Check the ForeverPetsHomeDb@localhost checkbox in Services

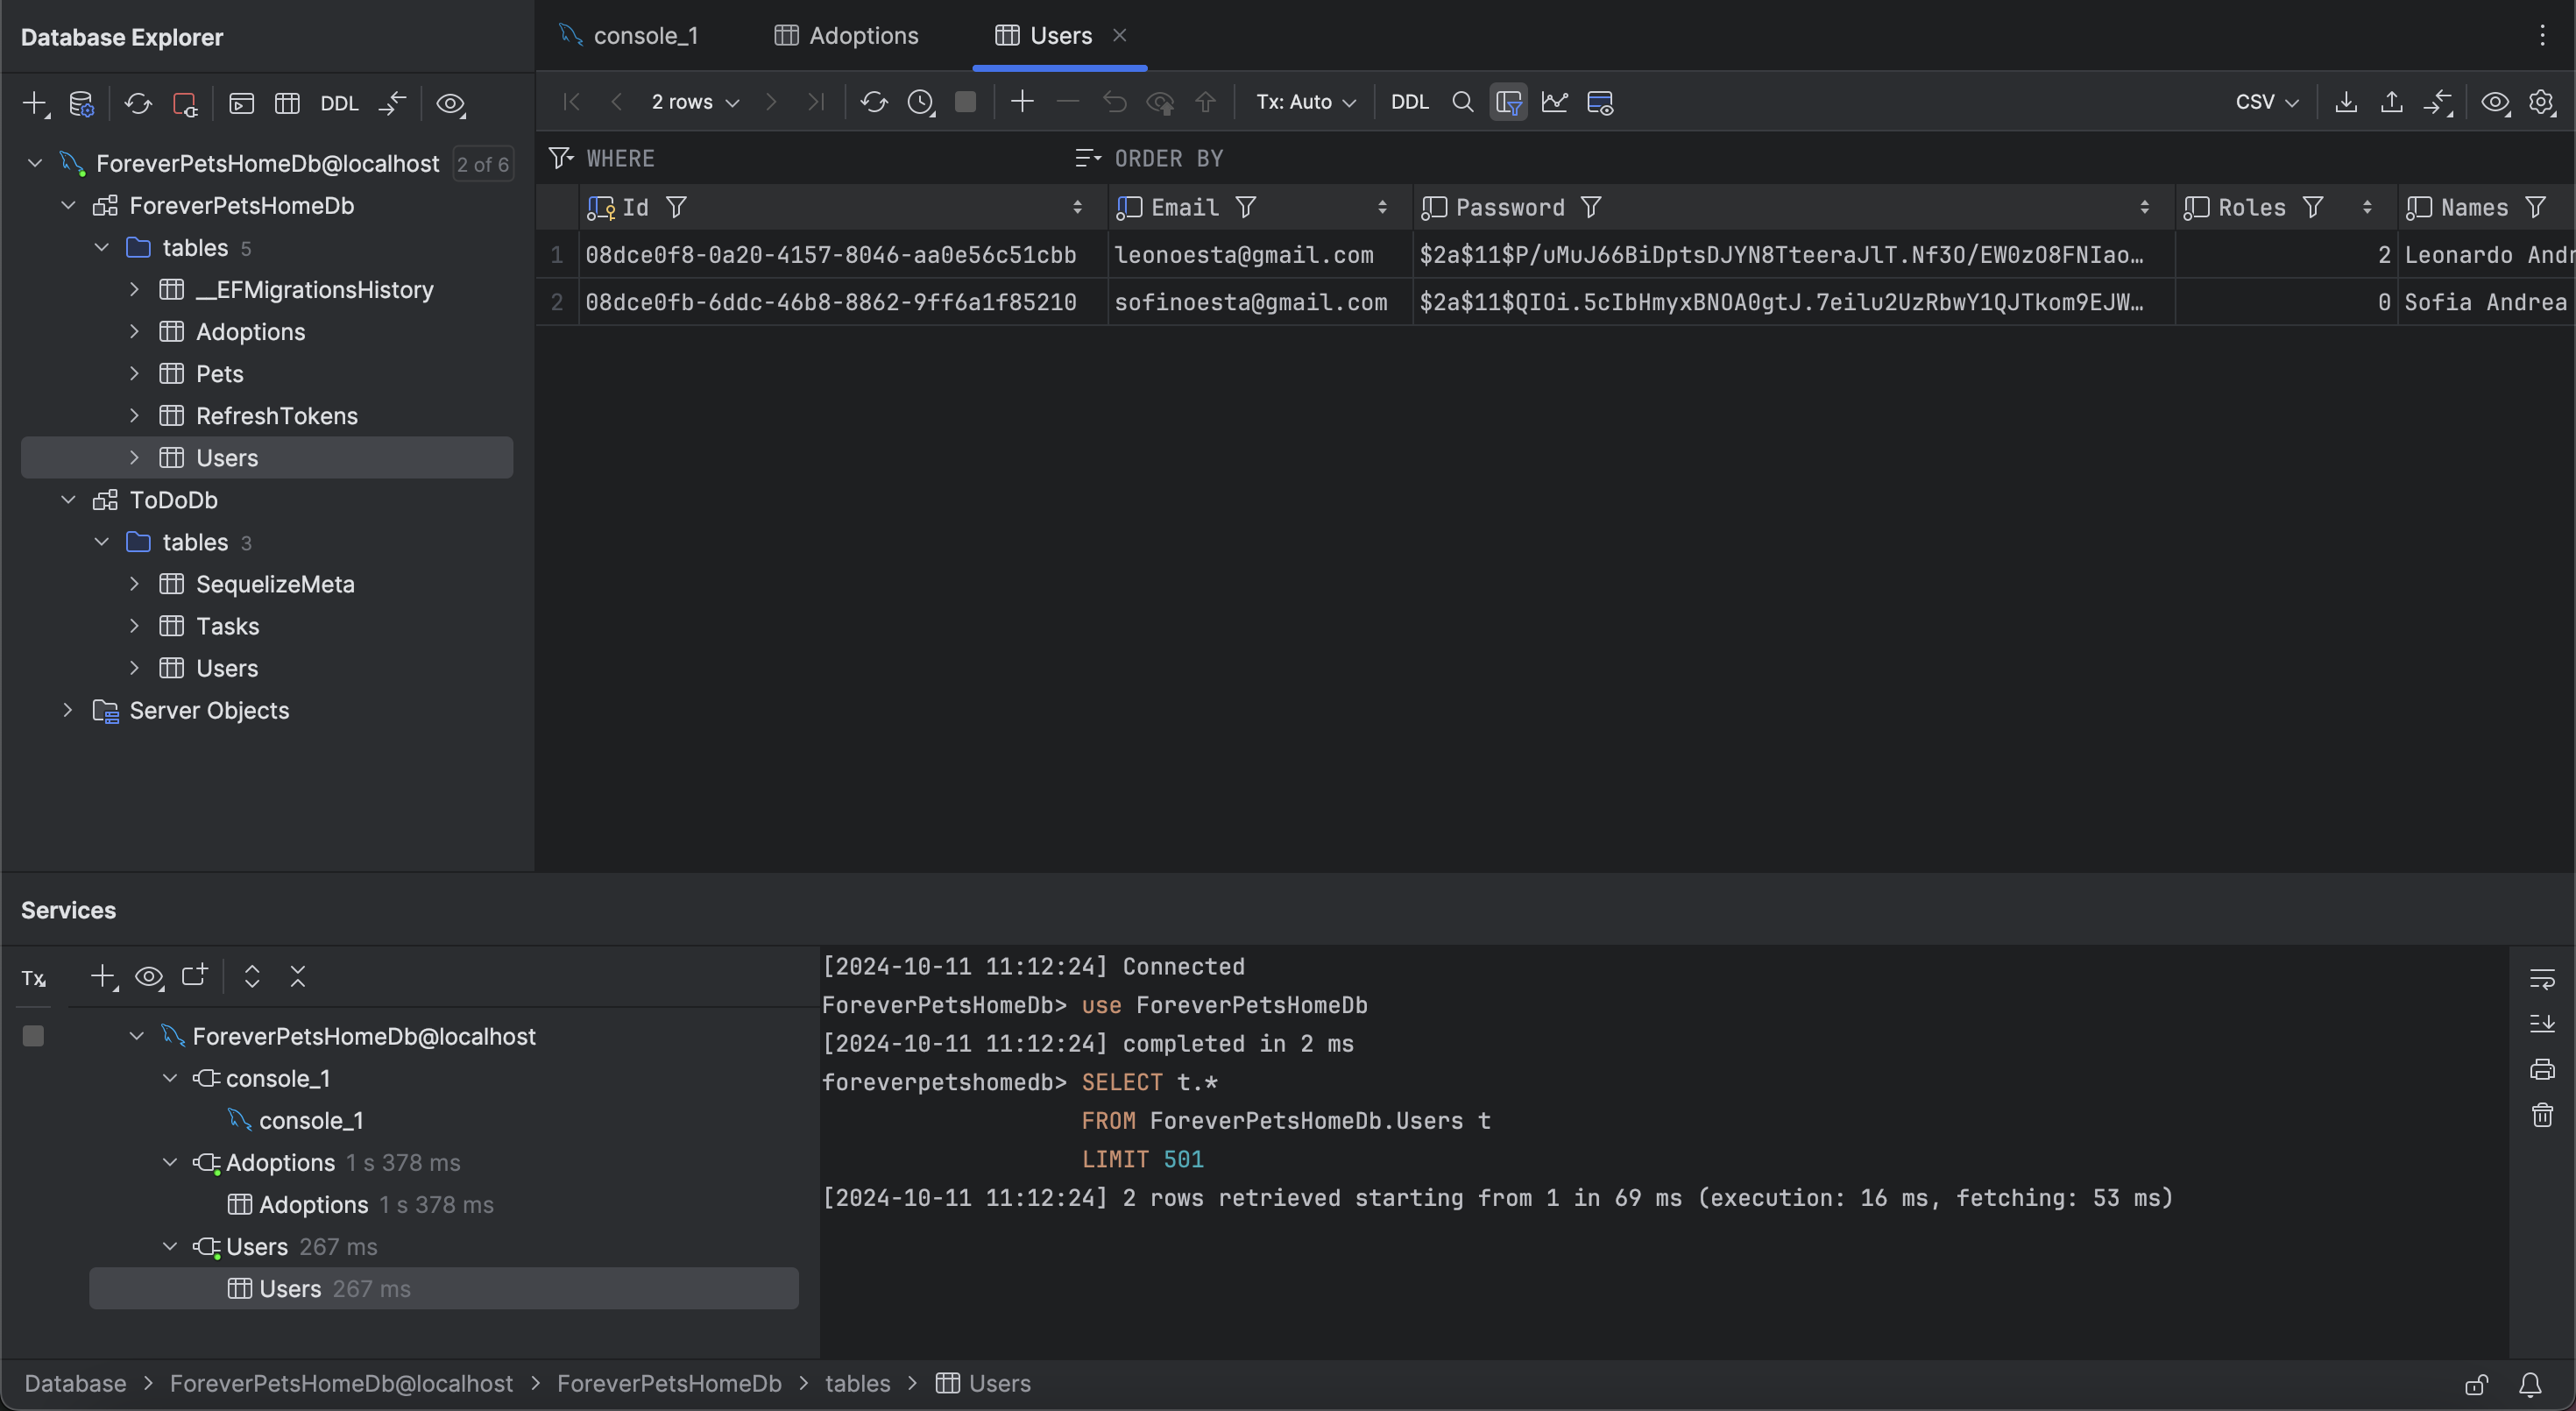[33, 1036]
